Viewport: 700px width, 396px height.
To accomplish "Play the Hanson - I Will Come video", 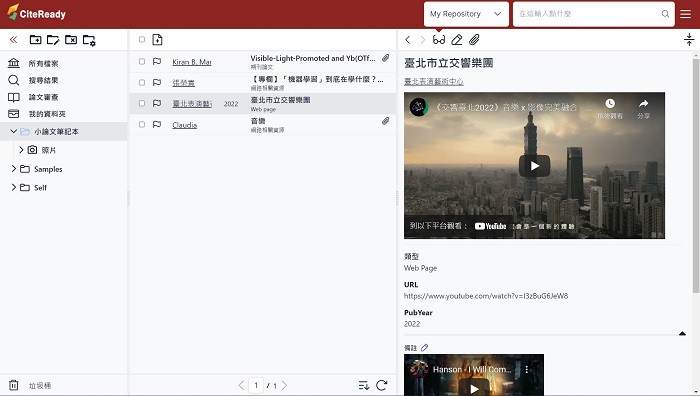I will pos(474,388).
